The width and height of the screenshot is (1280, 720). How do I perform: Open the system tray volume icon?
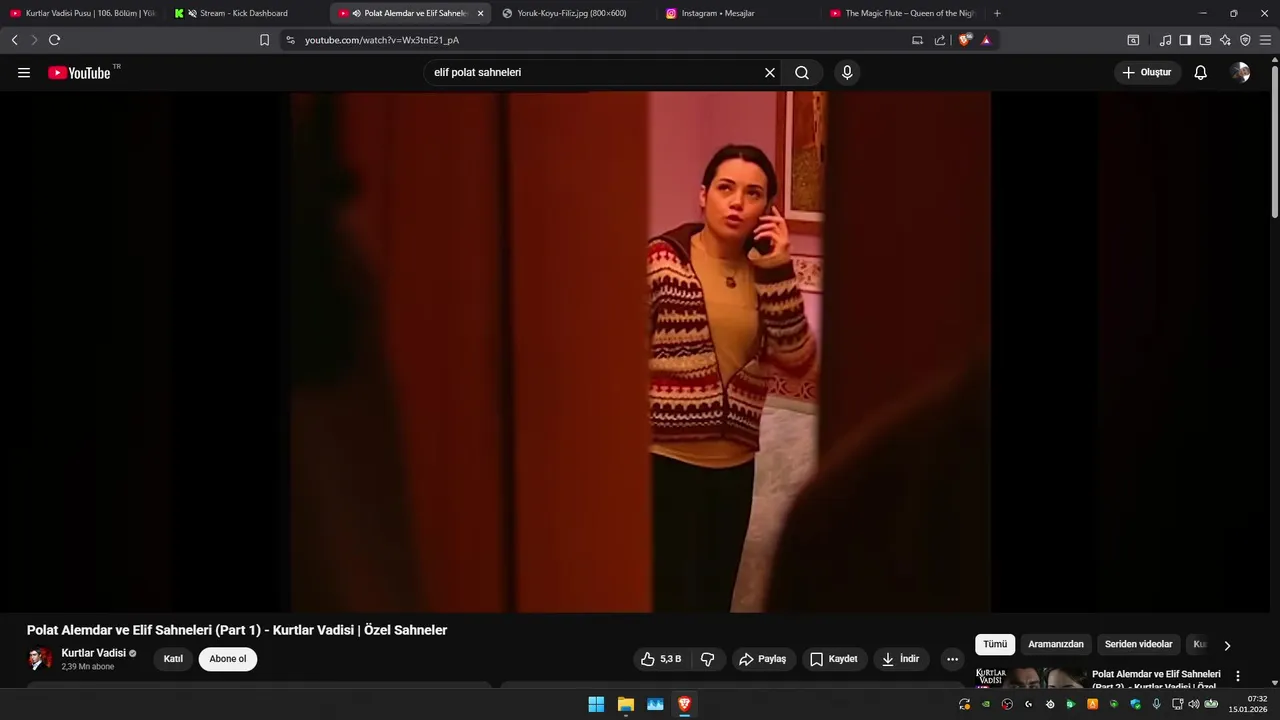tap(1193, 704)
